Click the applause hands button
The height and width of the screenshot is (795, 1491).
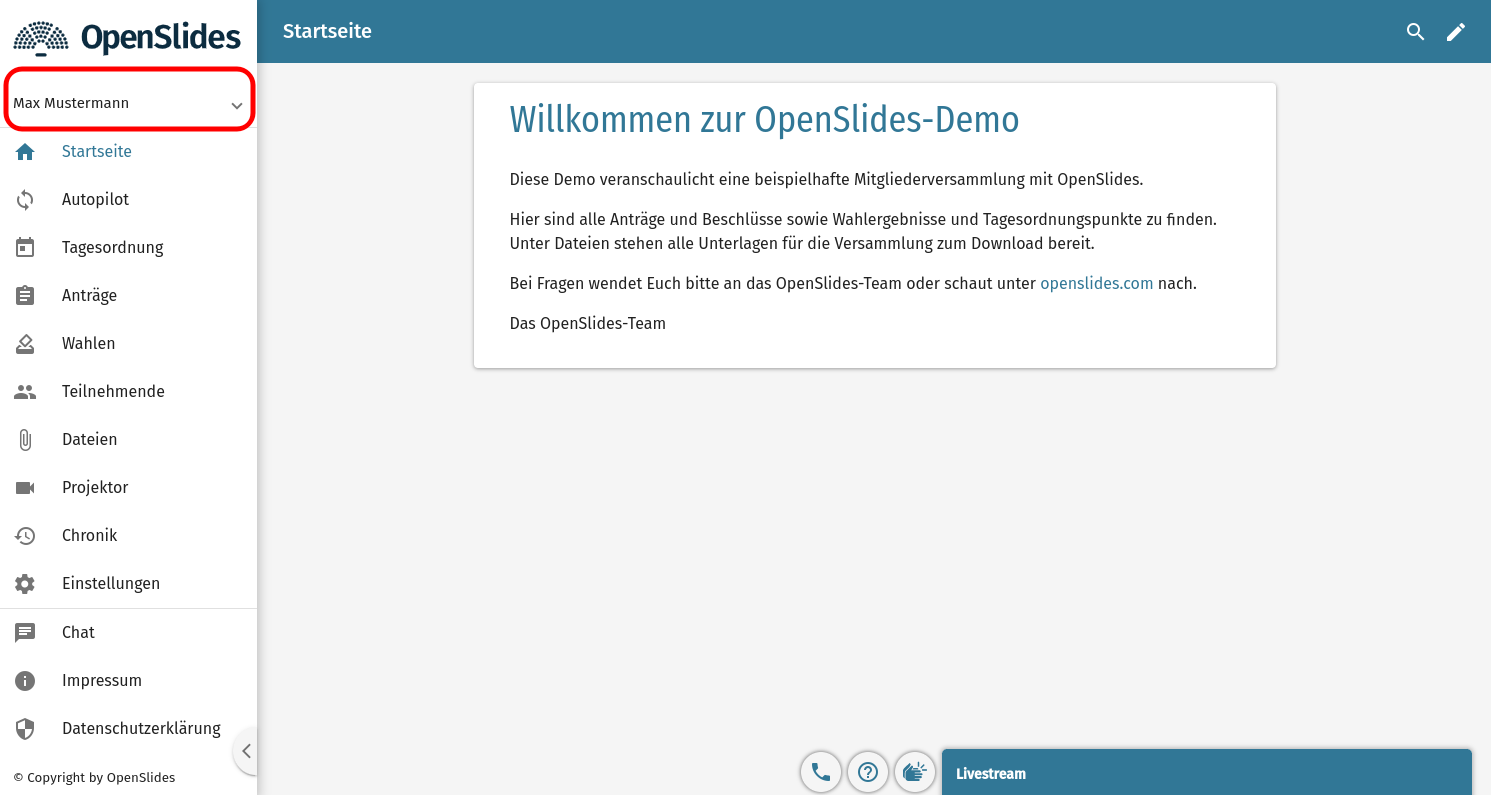(x=915, y=772)
